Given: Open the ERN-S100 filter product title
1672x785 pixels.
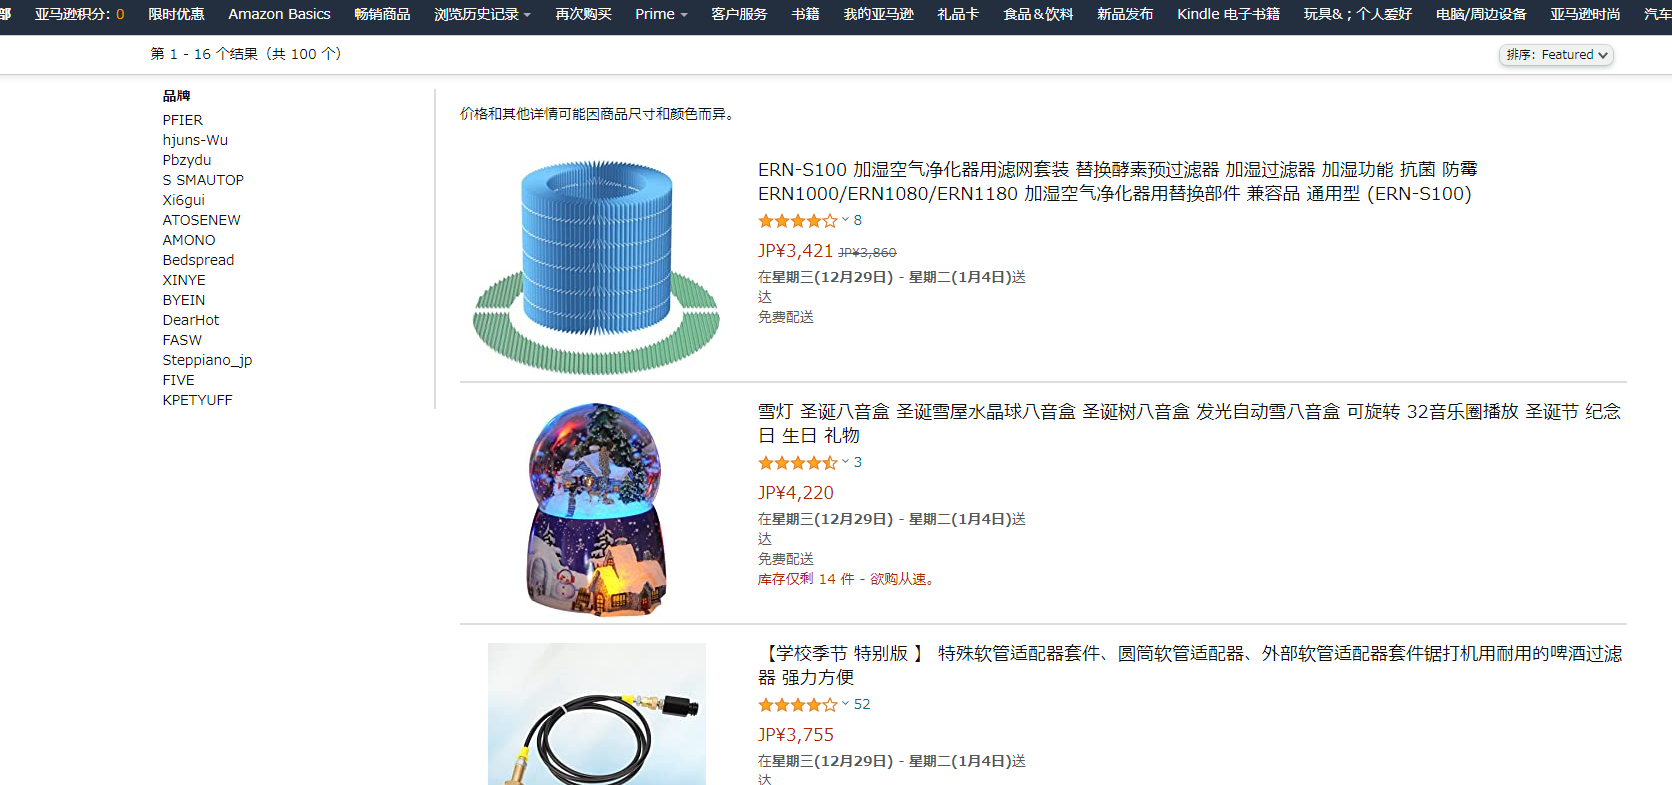Looking at the screenshot, I should coord(1117,181).
